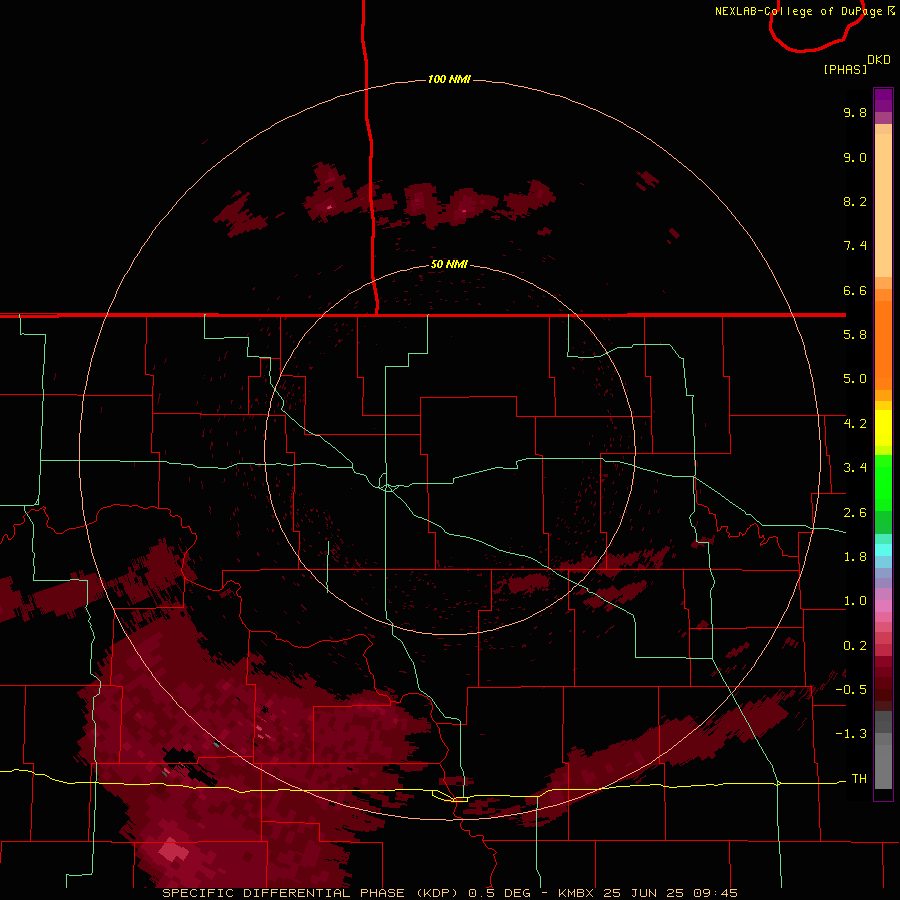Click the 1.0 value on color scale

point(855,601)
